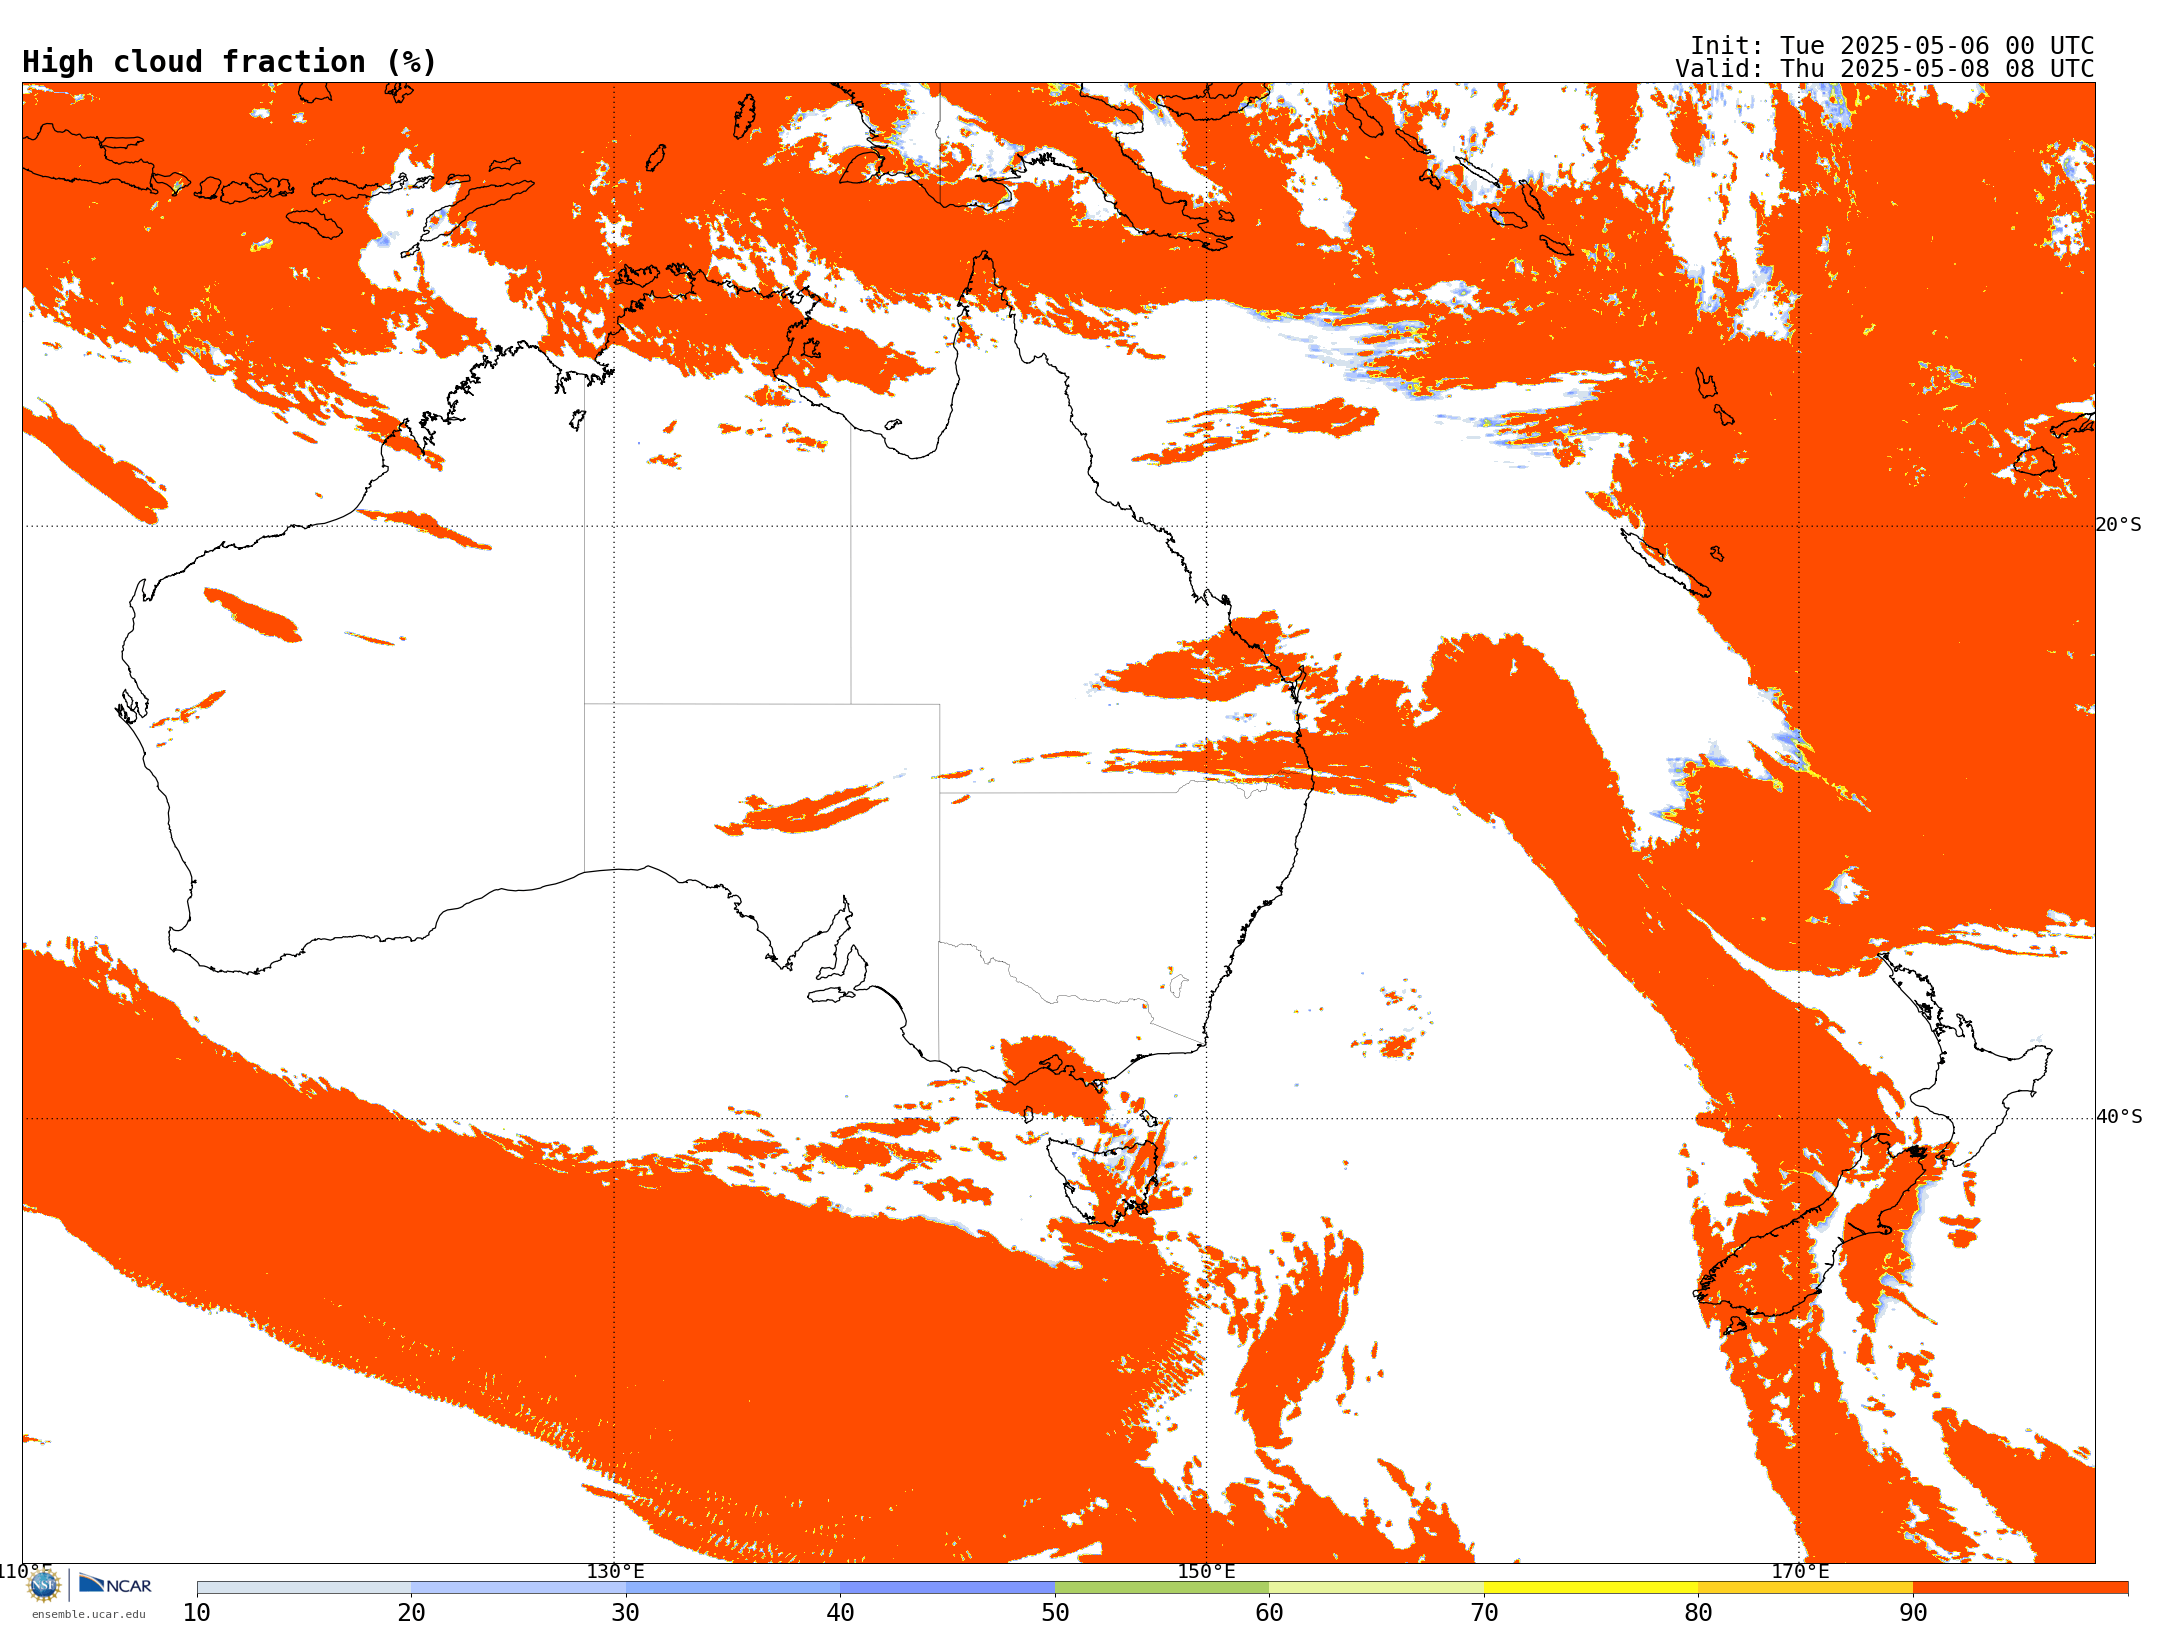Click the NCAR logo
This screenshot has height=1626, width=2160.
(x=115, y=1584)
